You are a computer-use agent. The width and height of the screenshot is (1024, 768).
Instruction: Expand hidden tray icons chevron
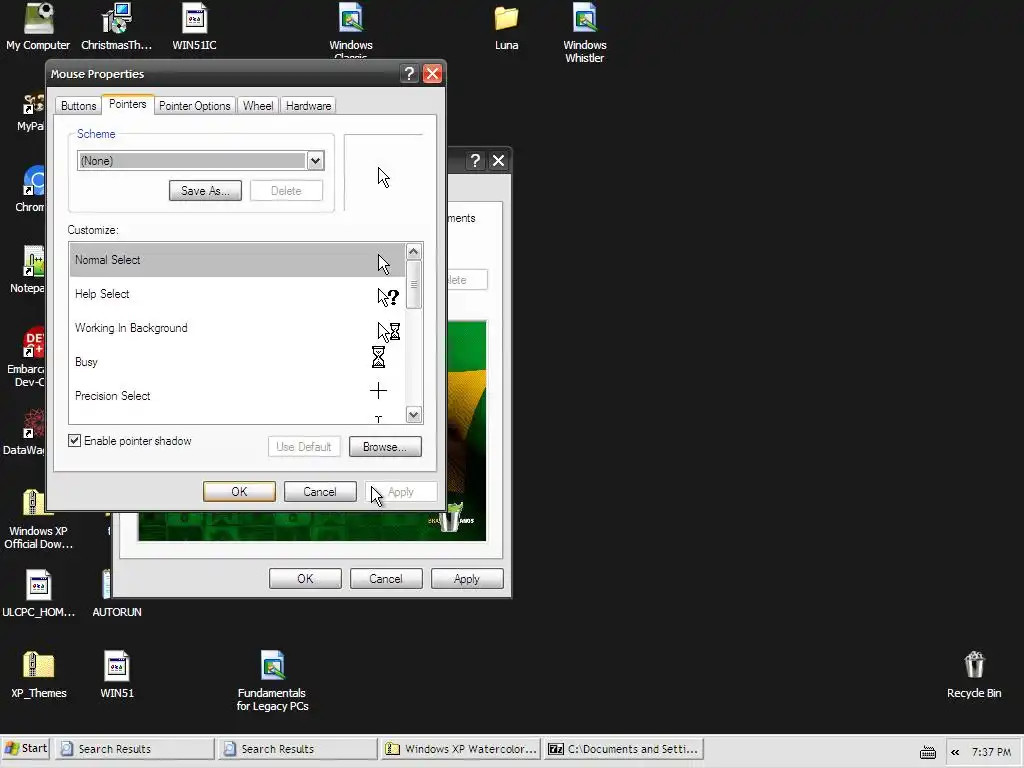(x=955, y=752)
